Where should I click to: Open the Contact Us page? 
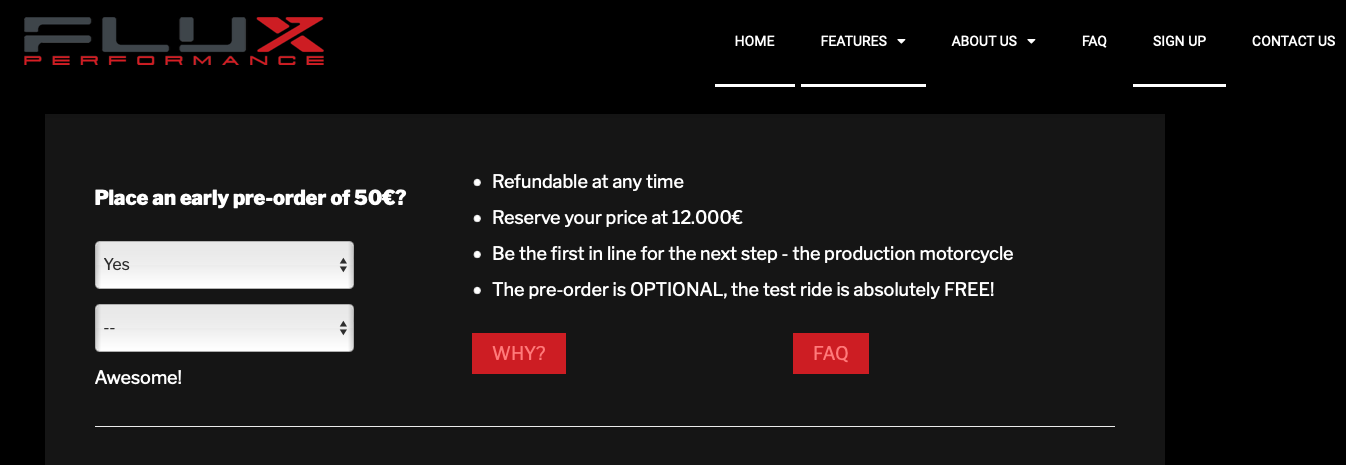coord(1293,42)
